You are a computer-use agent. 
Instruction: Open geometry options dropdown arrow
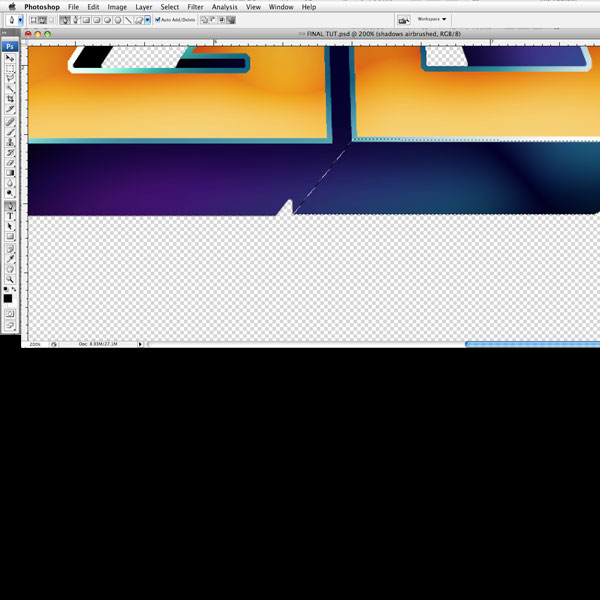(x=147, y=20)
